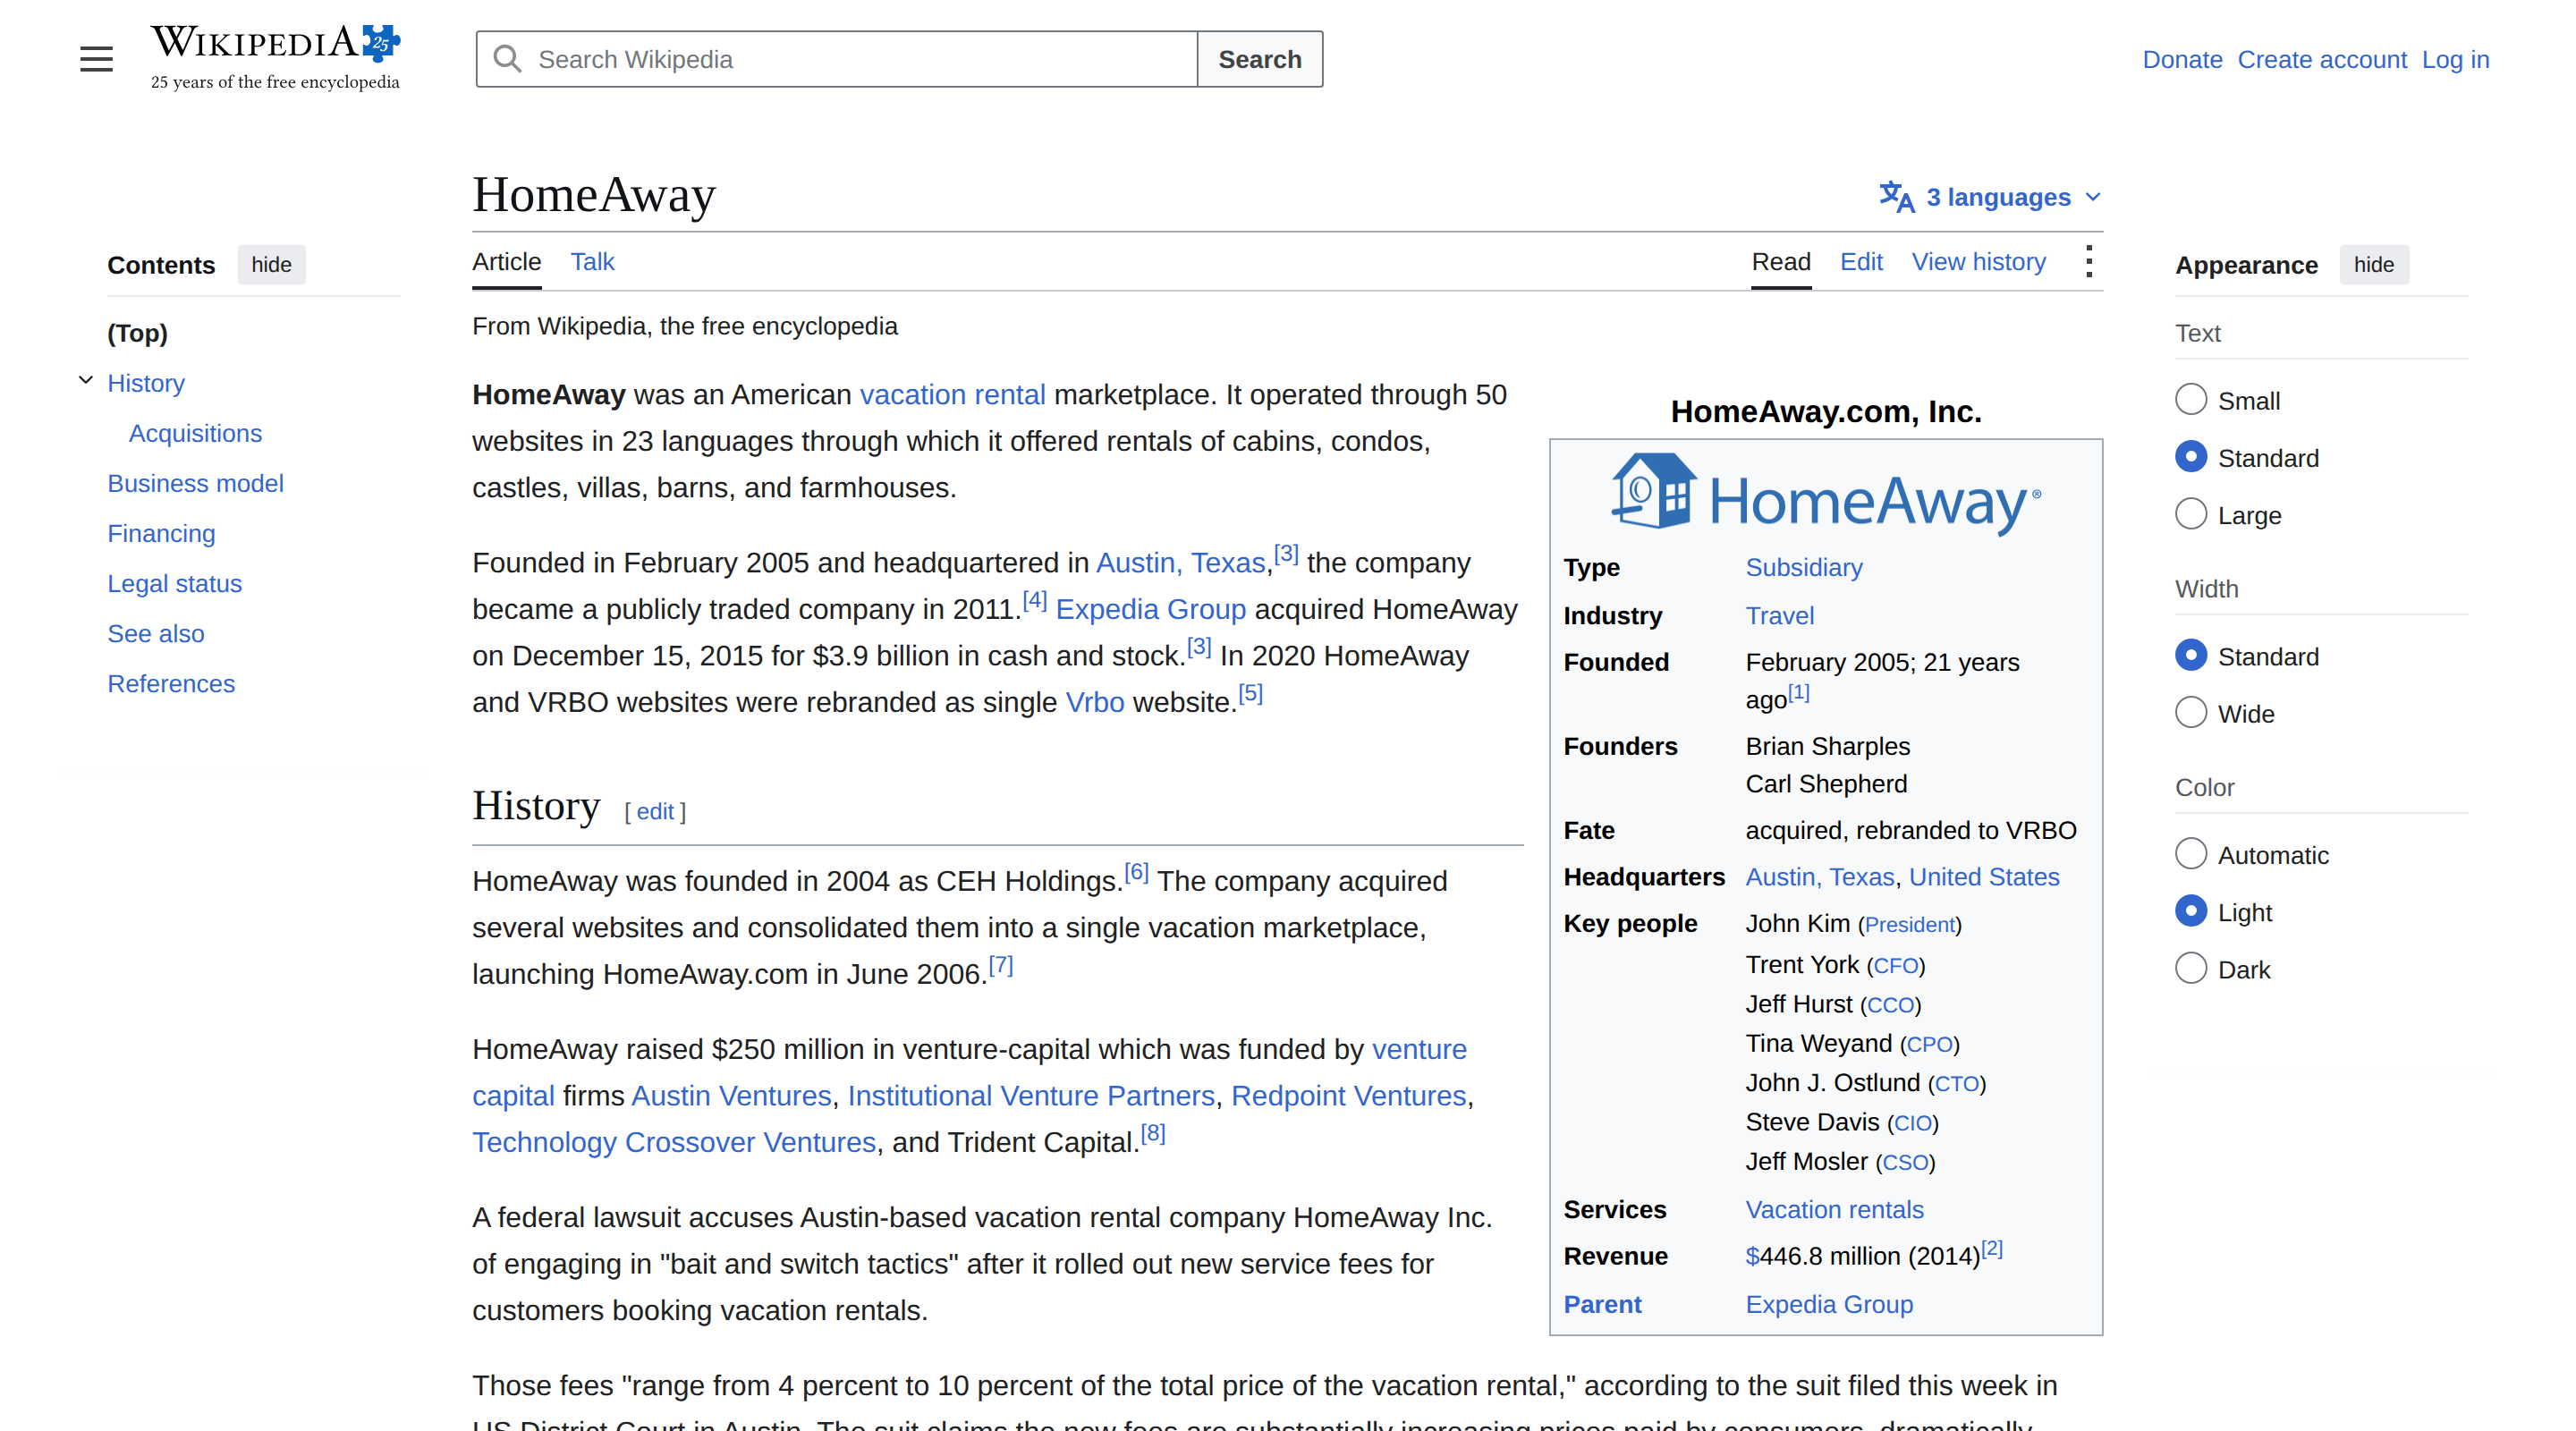Viewport: 2576px width, 1431px height.
Task: Click citation [5] after Vrbo website
Action: point(1250,694)
